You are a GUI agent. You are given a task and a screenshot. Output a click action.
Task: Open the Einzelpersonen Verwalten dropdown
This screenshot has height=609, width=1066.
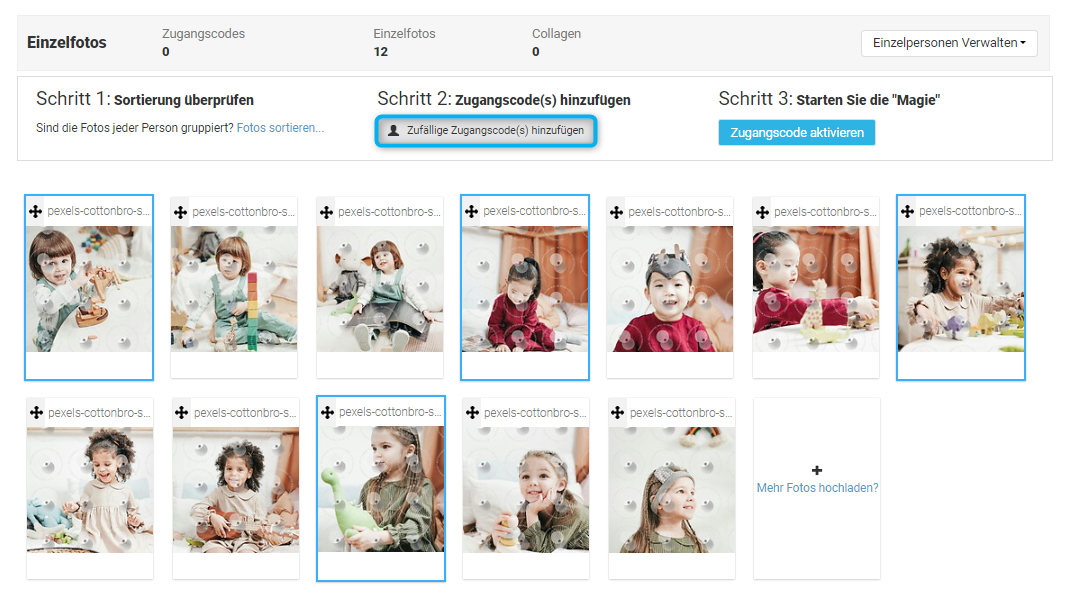[x=949, y=43]
